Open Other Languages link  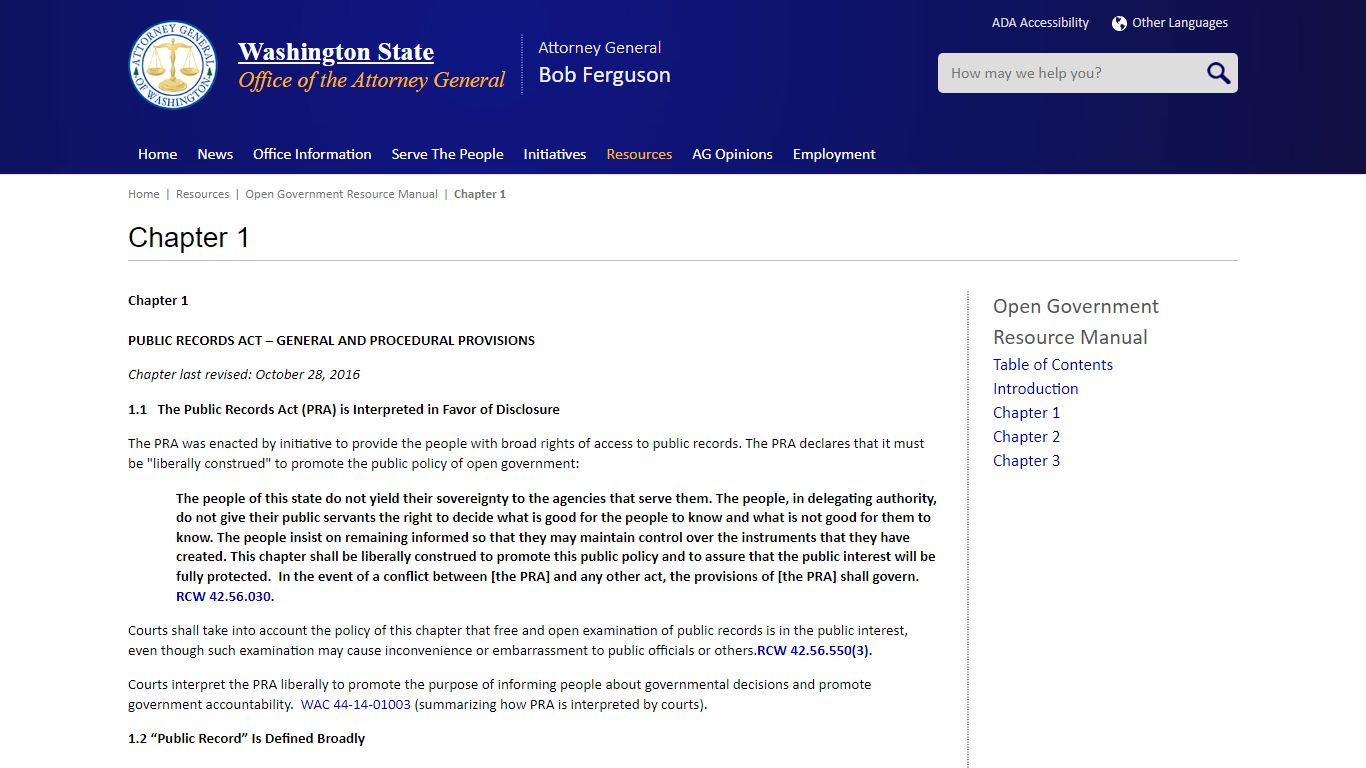coord(1180,23)
